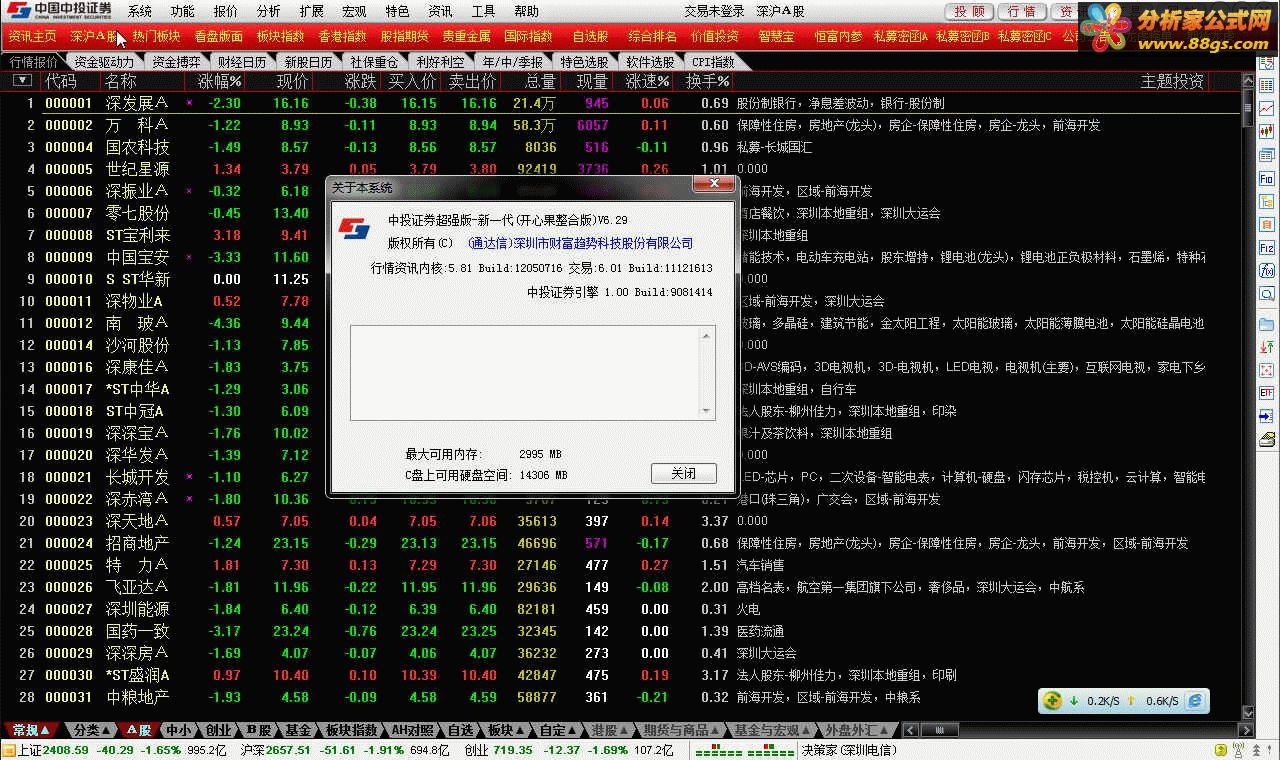Image resolution: width=1280 pixels, height=760 pixels.
Task: Click the red and green up-down arrows icon
Action: click(x=1266, y=346)
